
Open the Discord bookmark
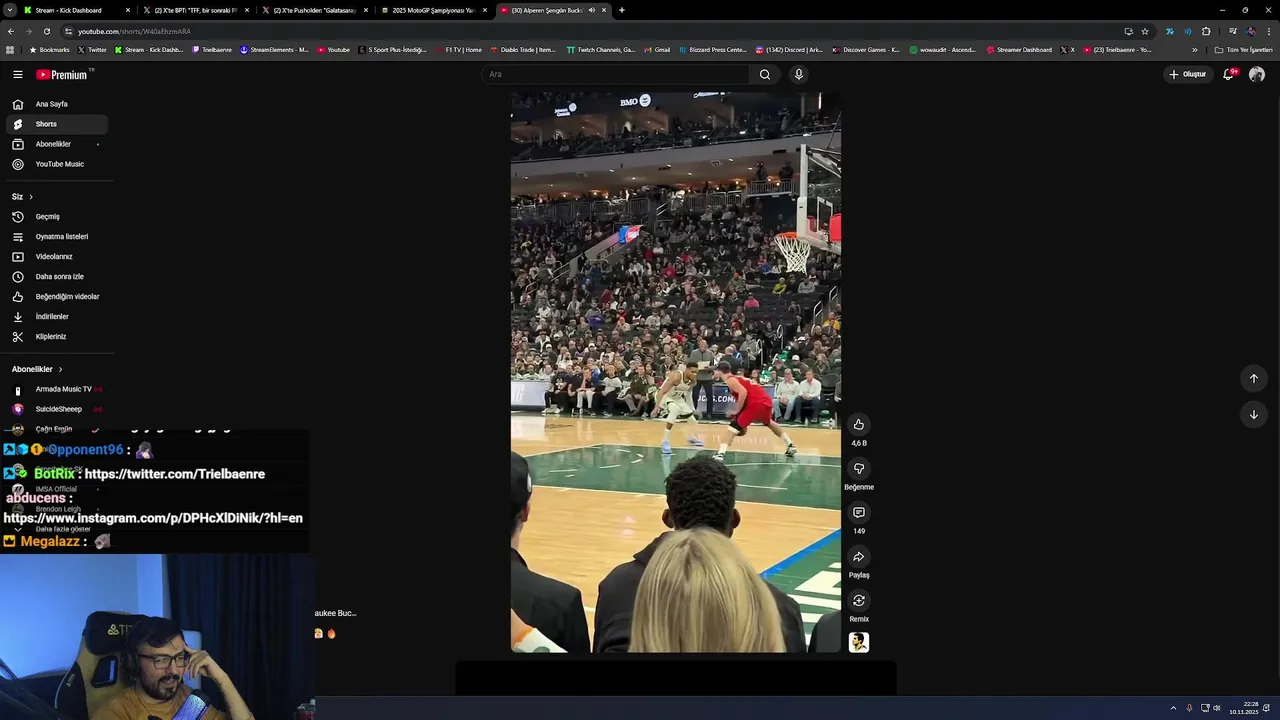tap(789, 50)
